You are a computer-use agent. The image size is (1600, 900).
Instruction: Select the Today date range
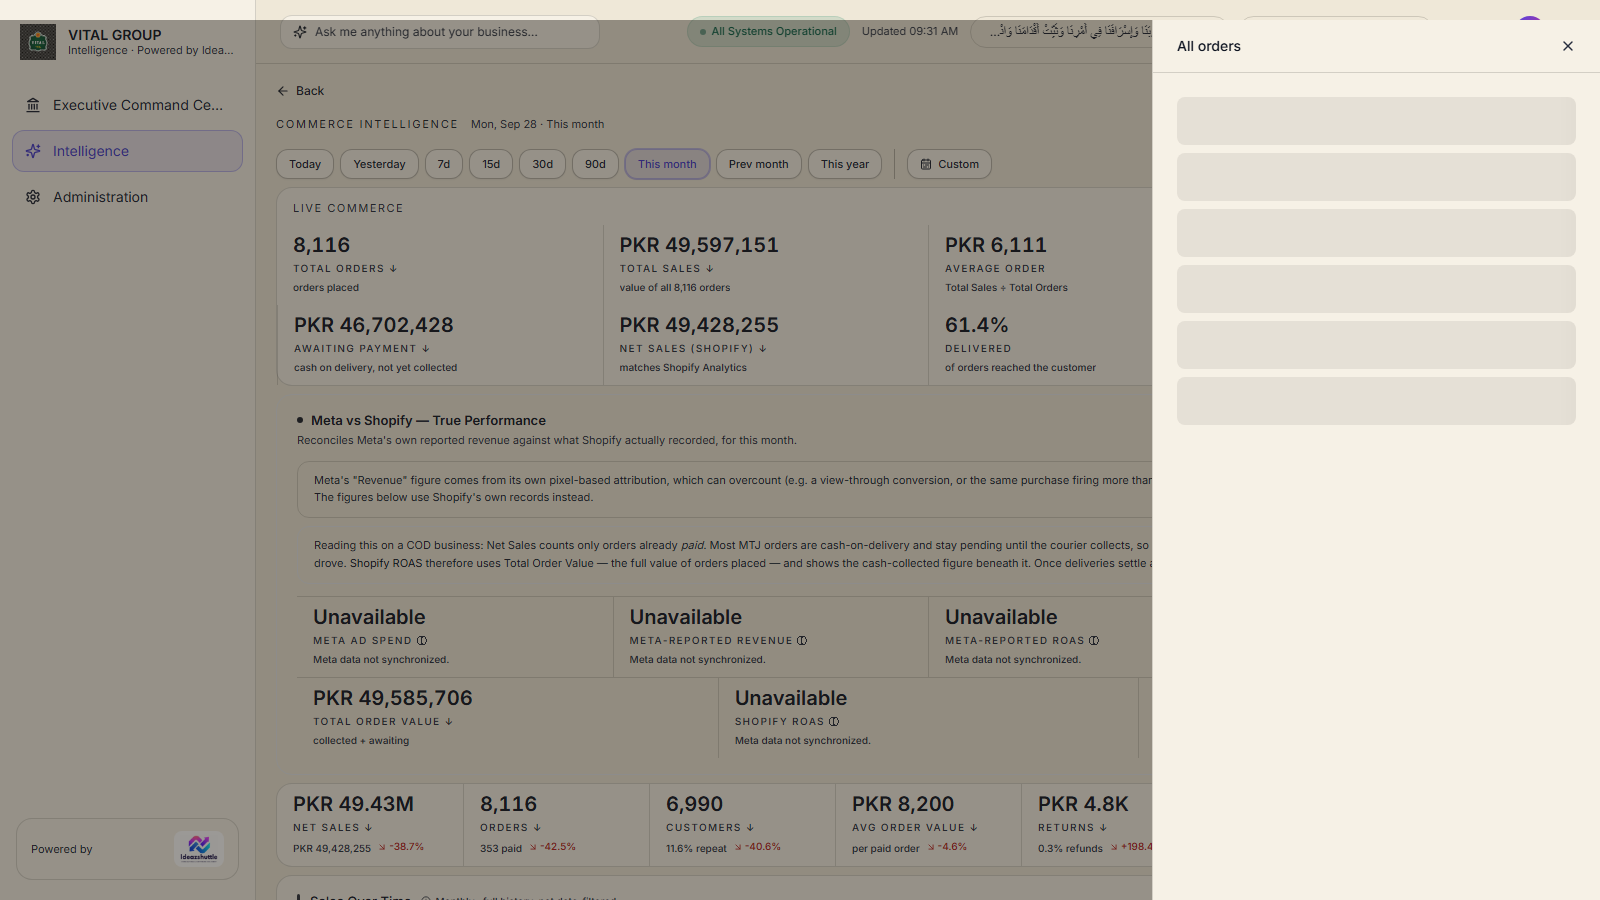(305, 164)
